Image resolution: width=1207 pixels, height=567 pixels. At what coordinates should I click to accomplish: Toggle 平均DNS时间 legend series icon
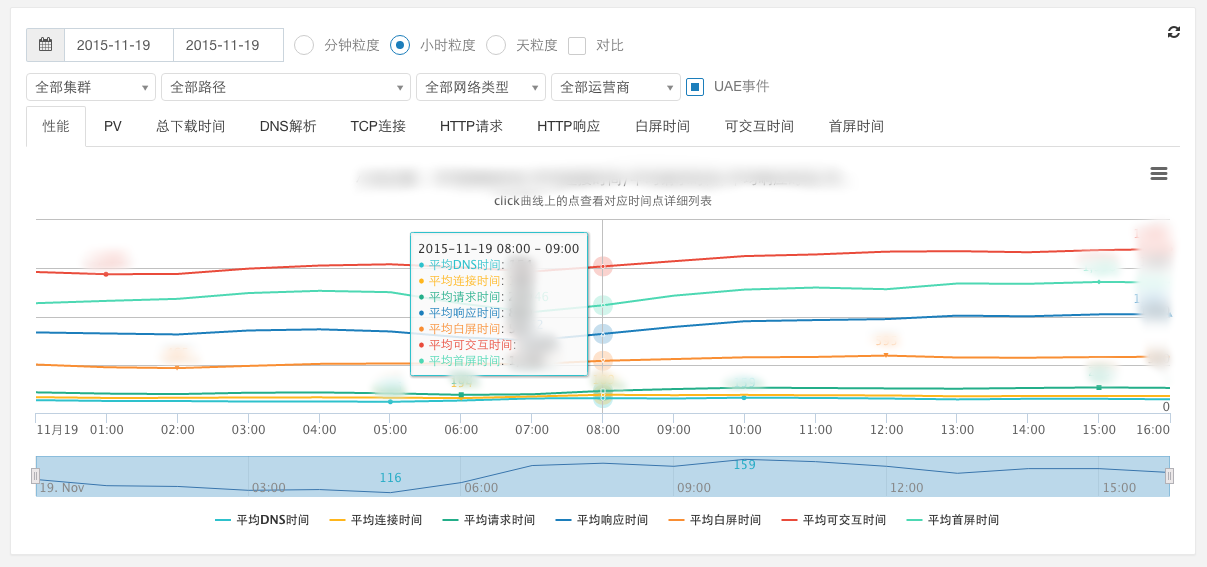(223, 520)
